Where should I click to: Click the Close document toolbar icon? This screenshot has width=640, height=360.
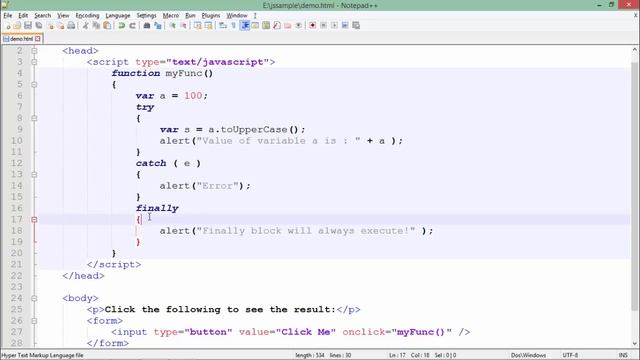pos(51,26)
